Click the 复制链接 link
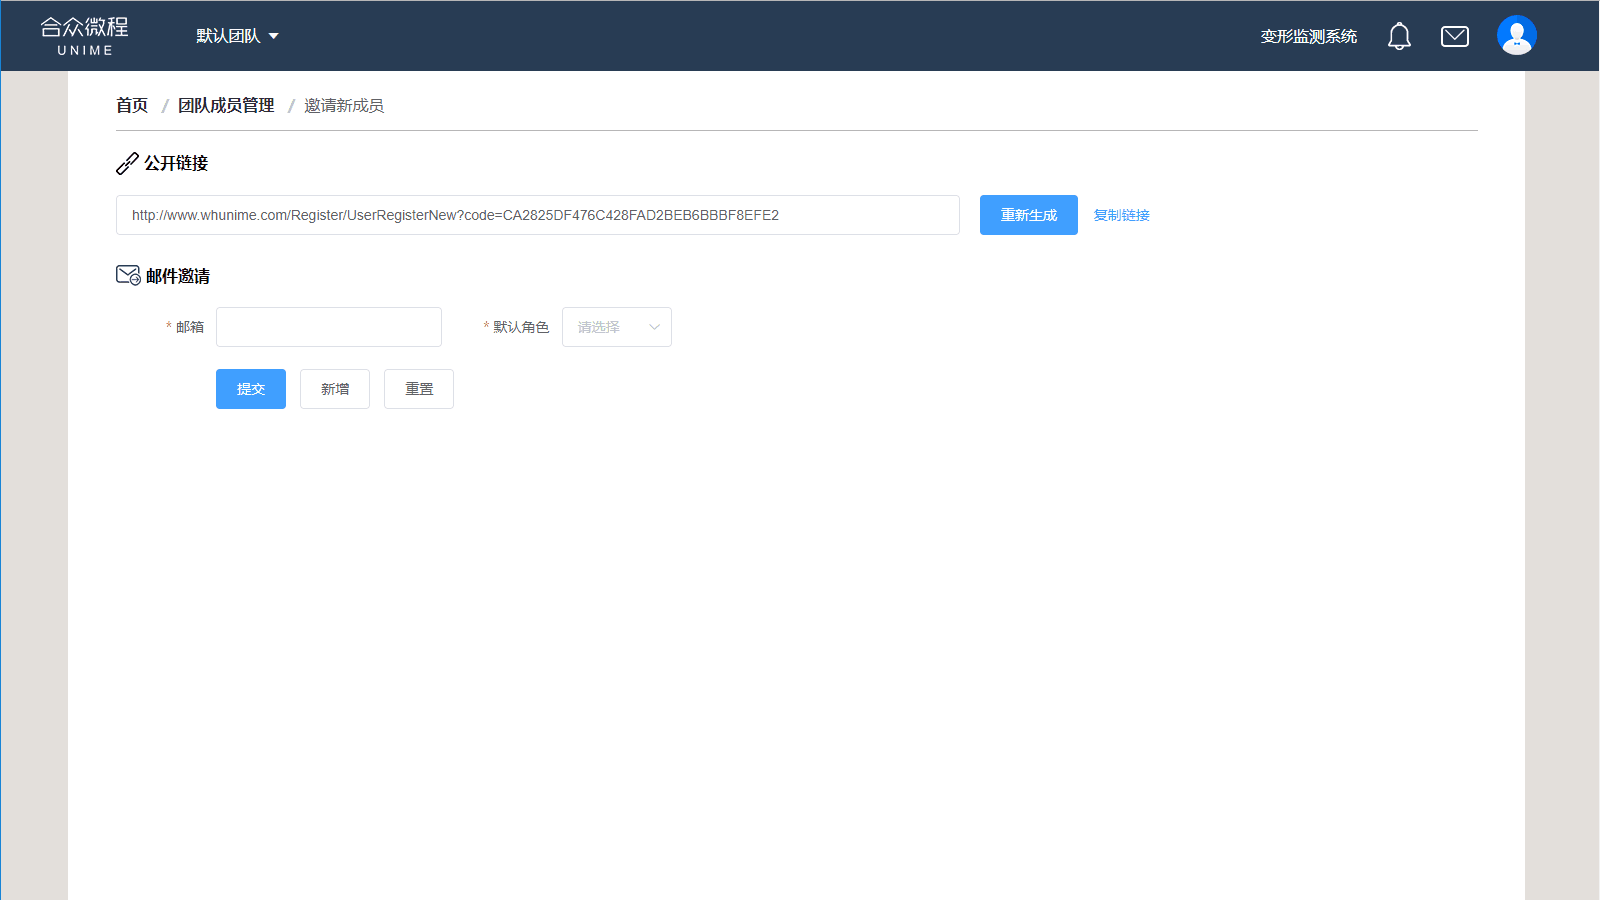The image size is (1600, 900). coord(1121,215)
